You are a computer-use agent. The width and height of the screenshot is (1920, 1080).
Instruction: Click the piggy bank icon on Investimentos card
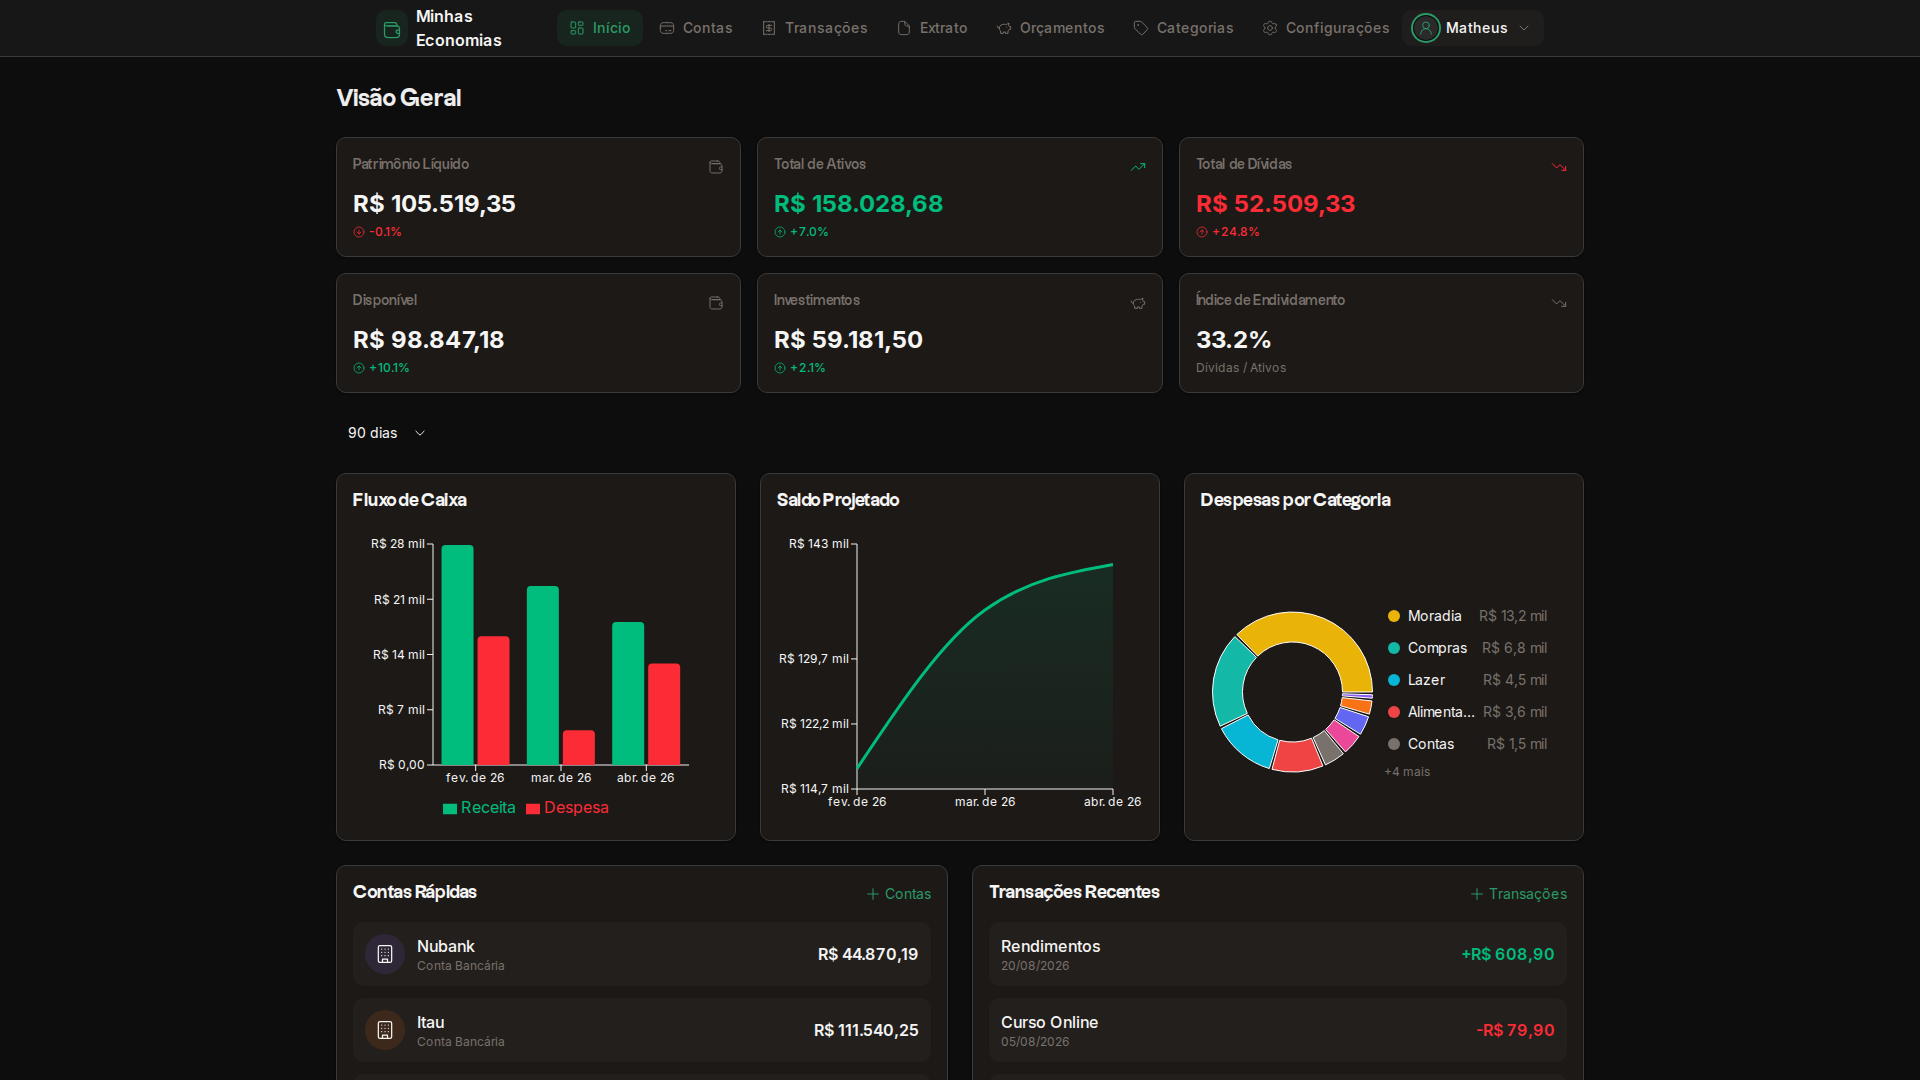click(1138, 303)
